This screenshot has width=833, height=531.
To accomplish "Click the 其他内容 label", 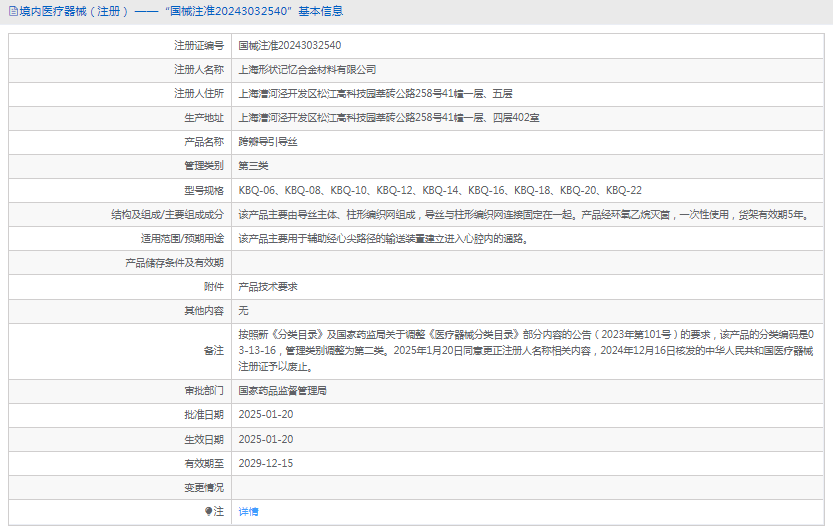I will [204, 311].
